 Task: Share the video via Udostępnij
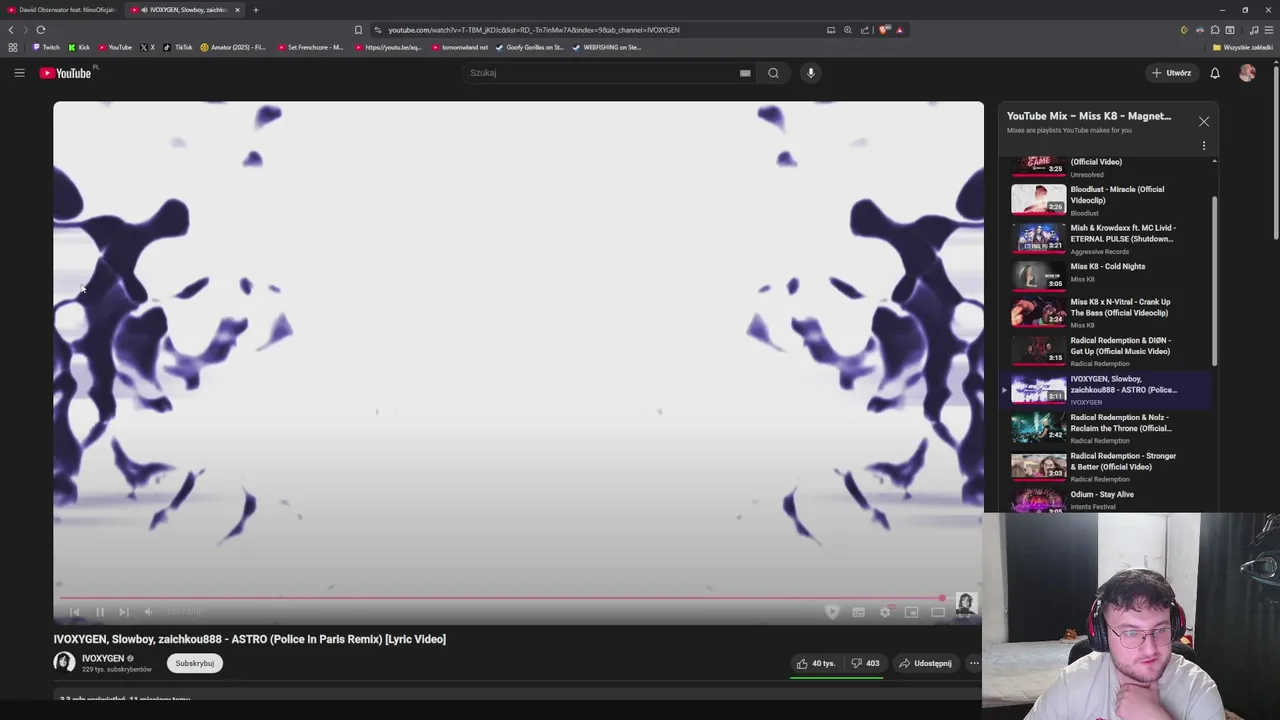click(x=926, y=663)
